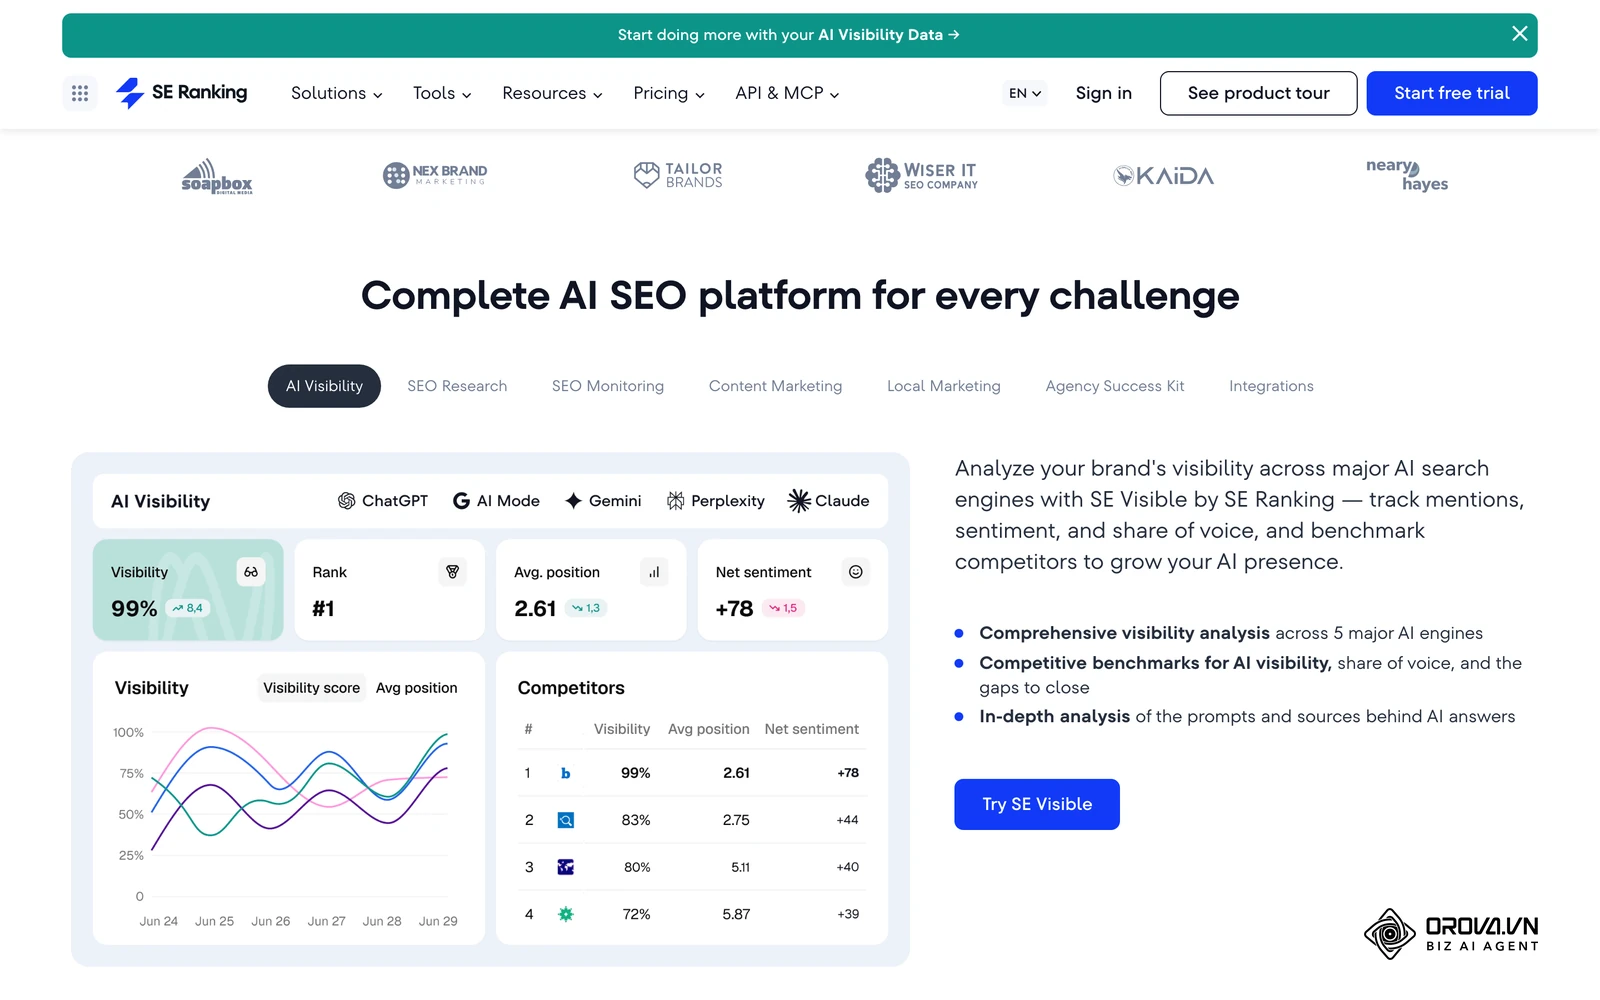1600x1000 pixels.
Task: Switch to the Local Marketing tab
Action: tap(943, 386)
